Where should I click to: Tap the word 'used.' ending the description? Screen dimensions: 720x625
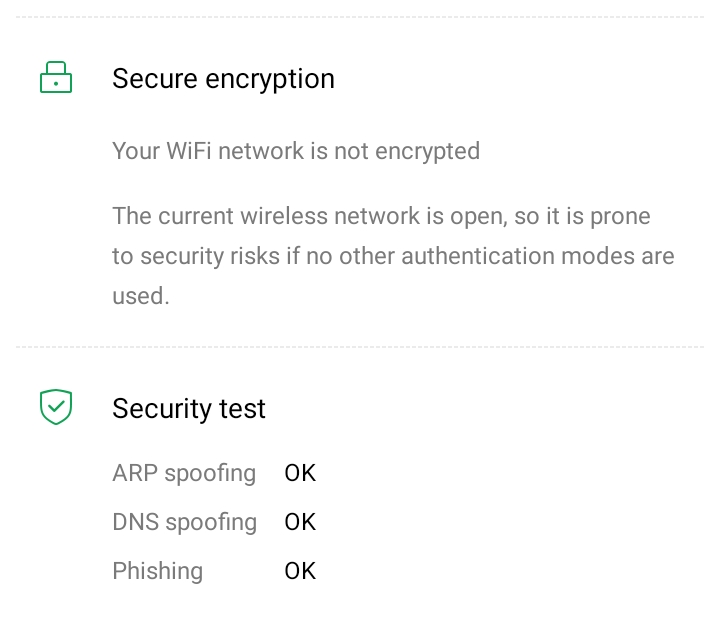140,296
